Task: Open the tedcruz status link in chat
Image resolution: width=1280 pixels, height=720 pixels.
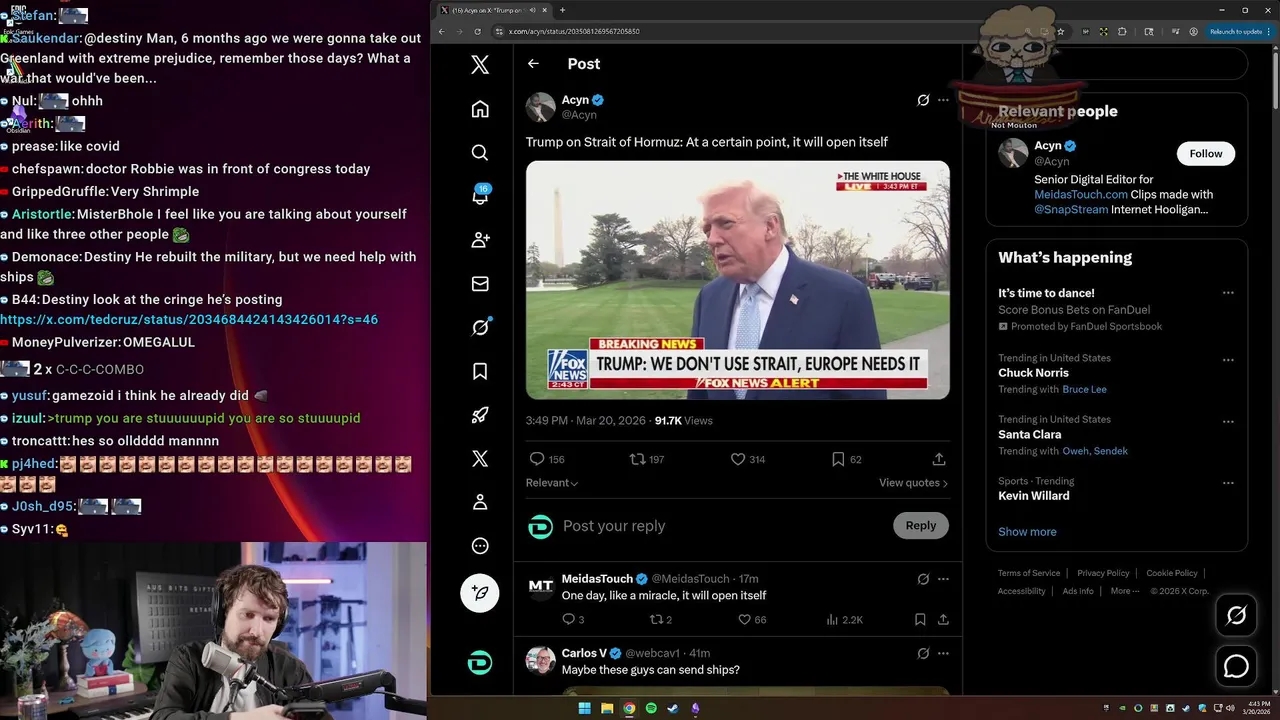Action: pos(189,320)
